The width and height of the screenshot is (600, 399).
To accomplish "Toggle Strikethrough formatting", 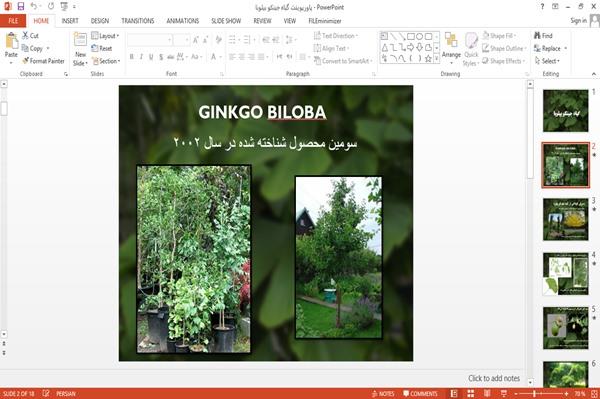I will (171, 57).
